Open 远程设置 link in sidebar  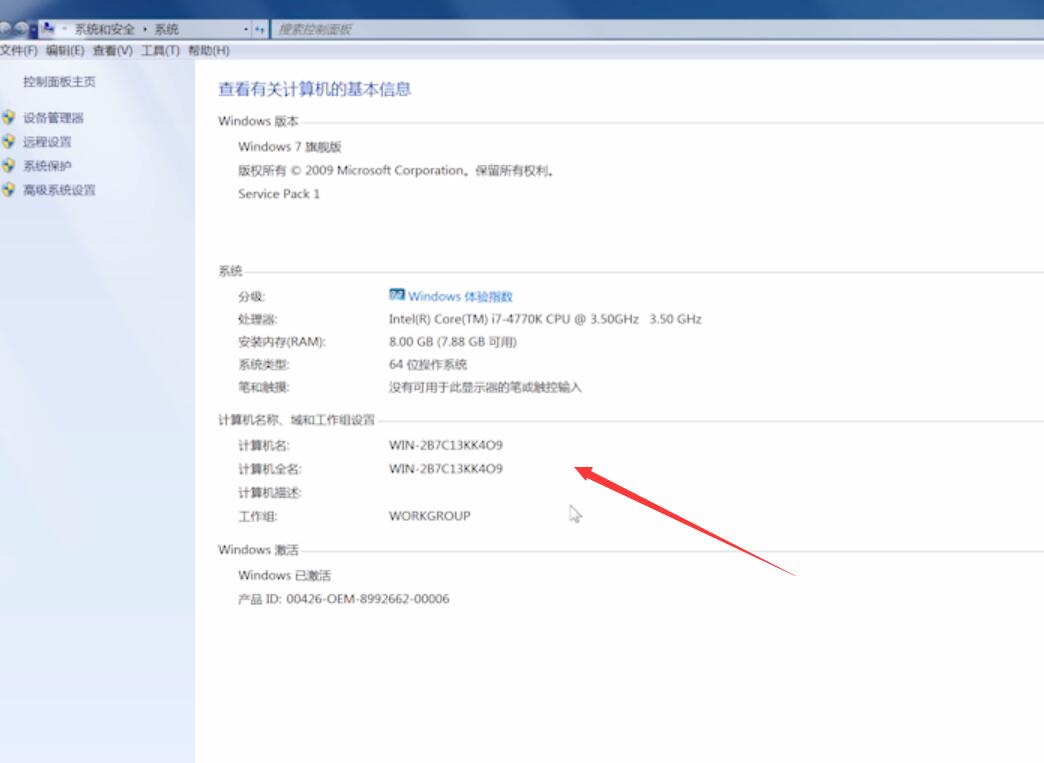tap(47, 142)
